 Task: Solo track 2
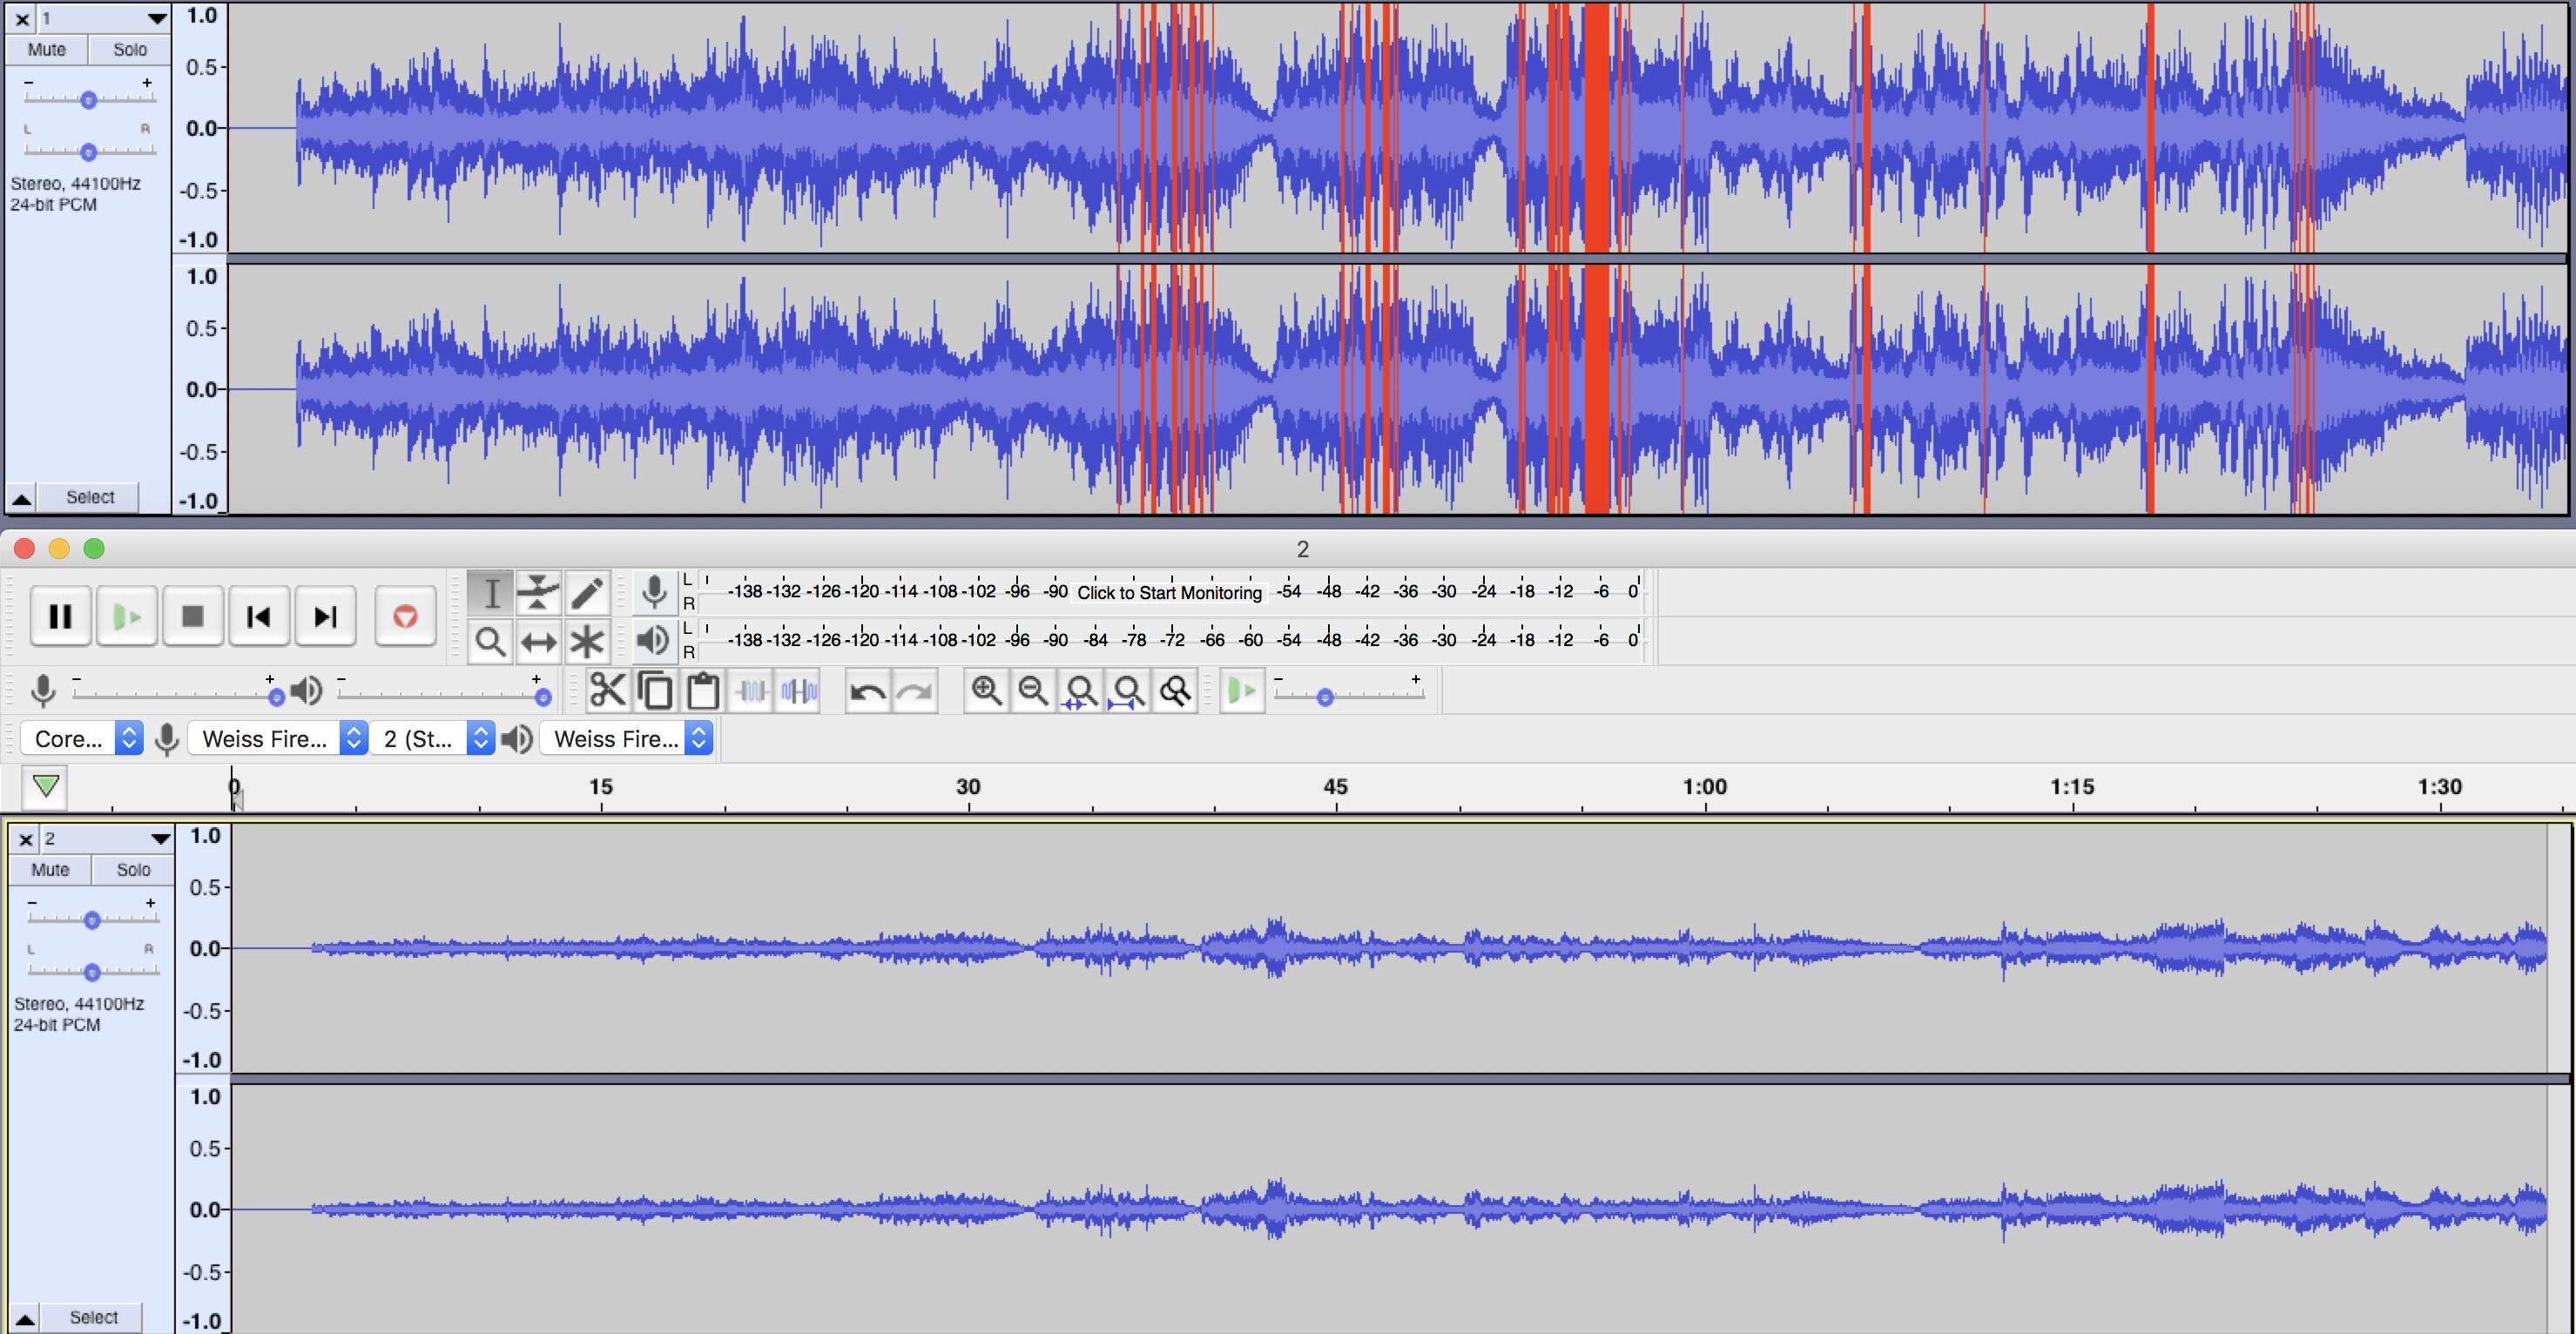133,869
